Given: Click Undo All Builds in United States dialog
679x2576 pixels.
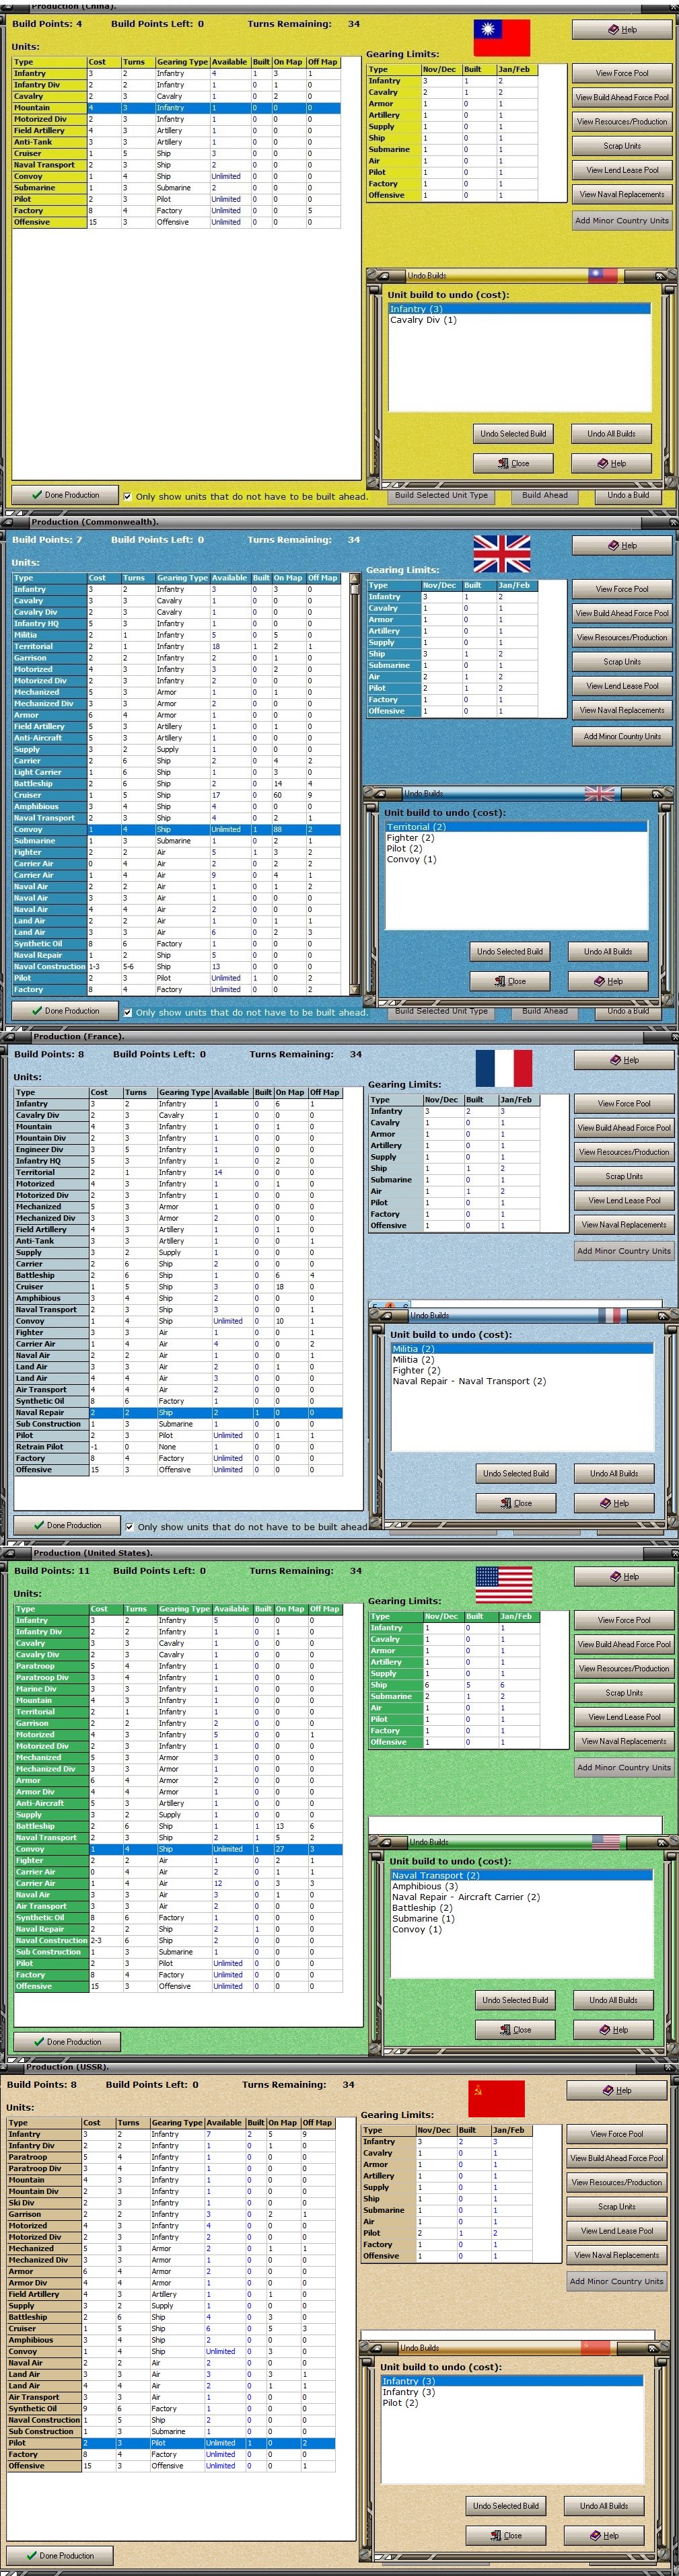Looking at the screenshot, I should tap(614, 2000).
